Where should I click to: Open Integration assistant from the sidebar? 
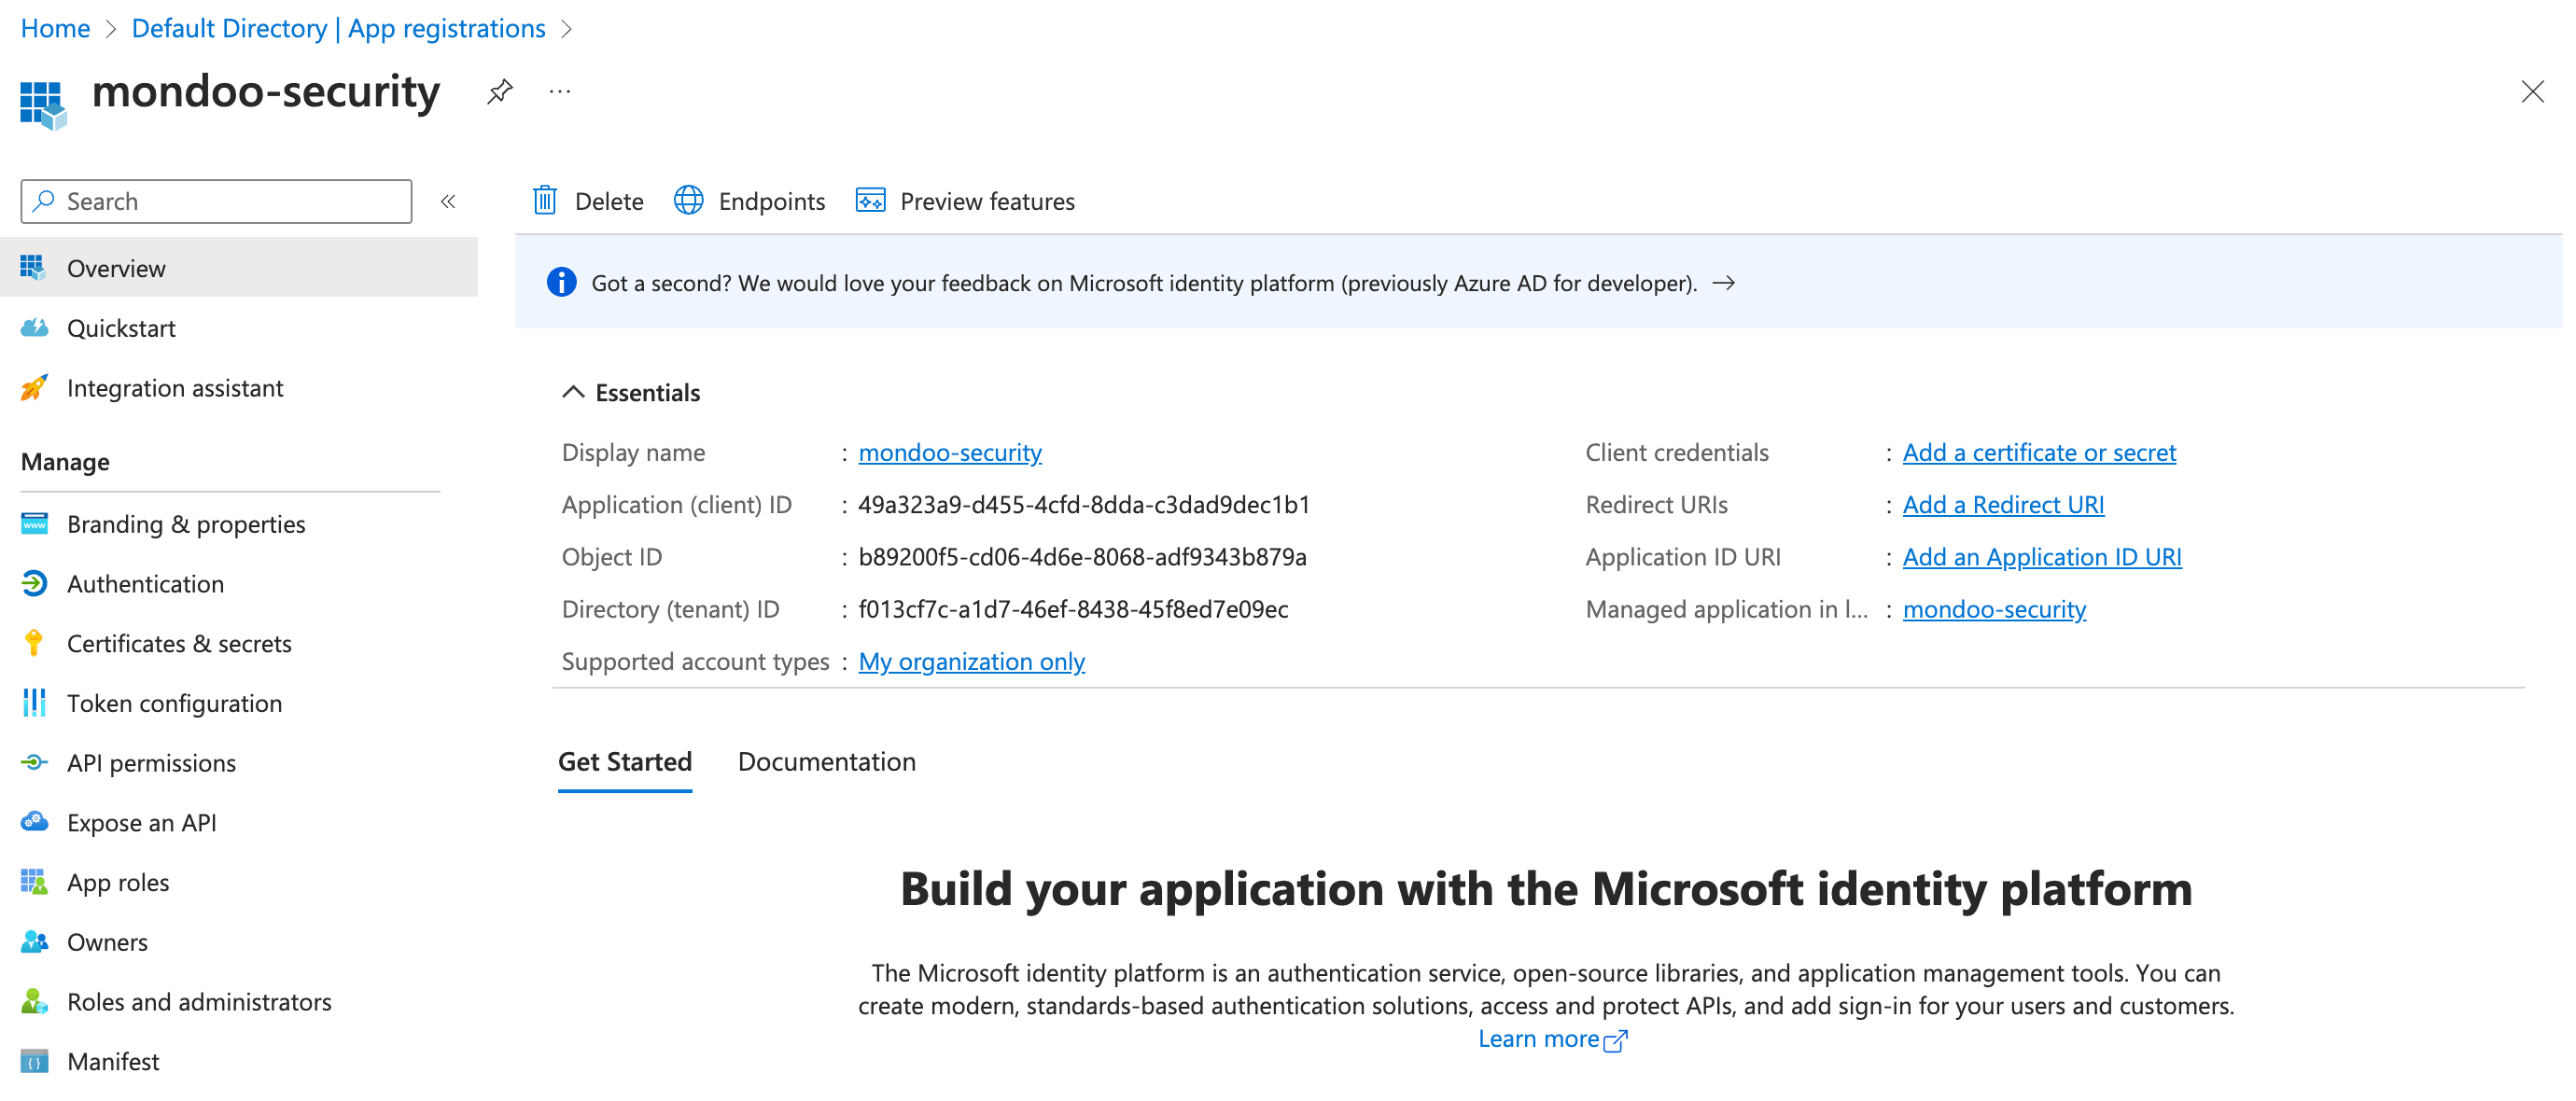point(175,388)
